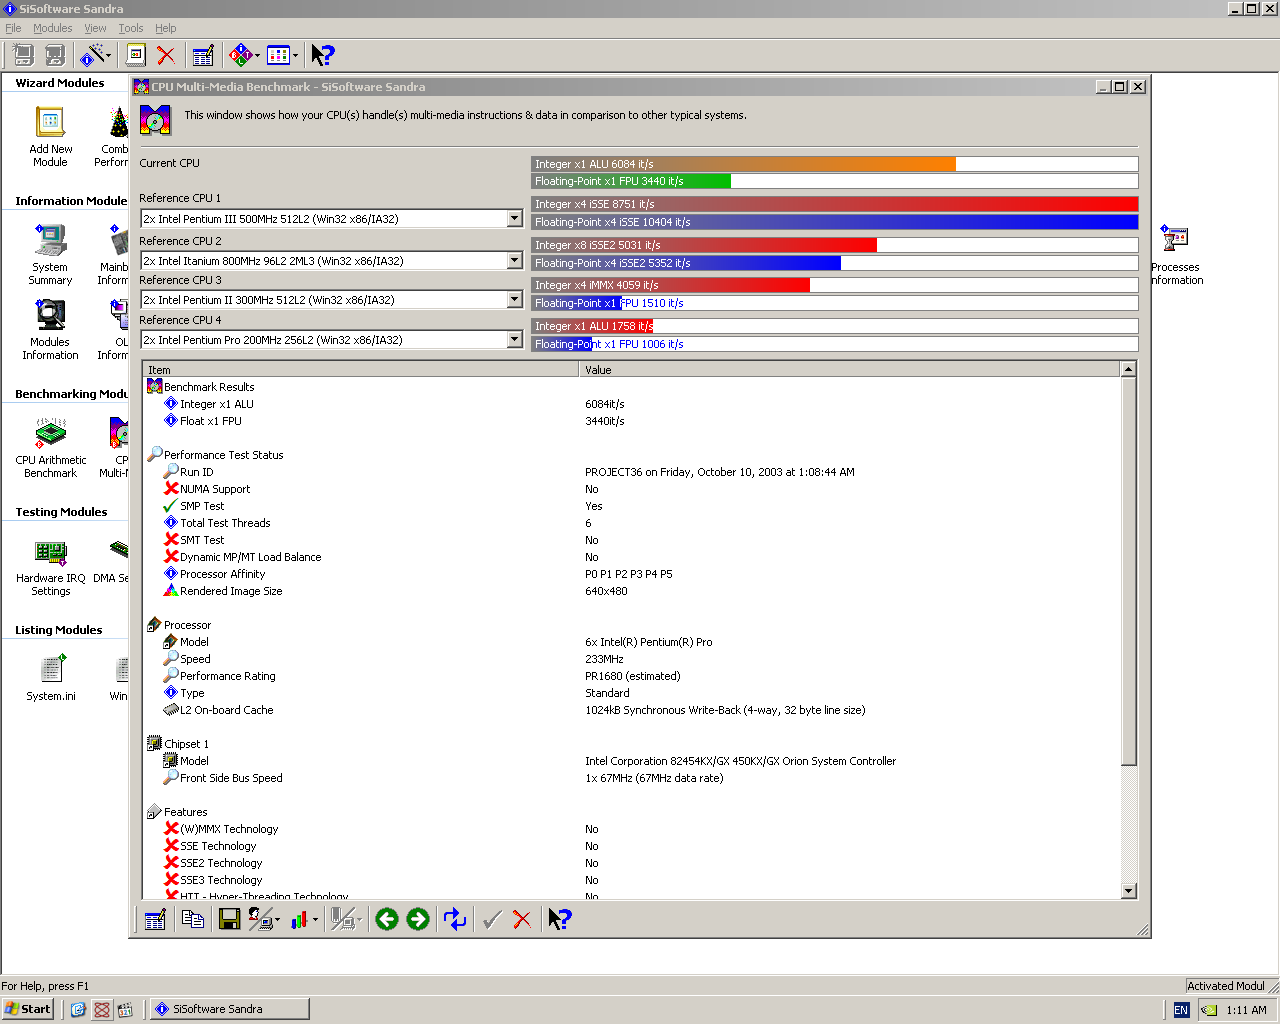Viewport: 1280px width, 1024px height.
Task: Click the green forward arrow icon
Action: tap(418, 919)
